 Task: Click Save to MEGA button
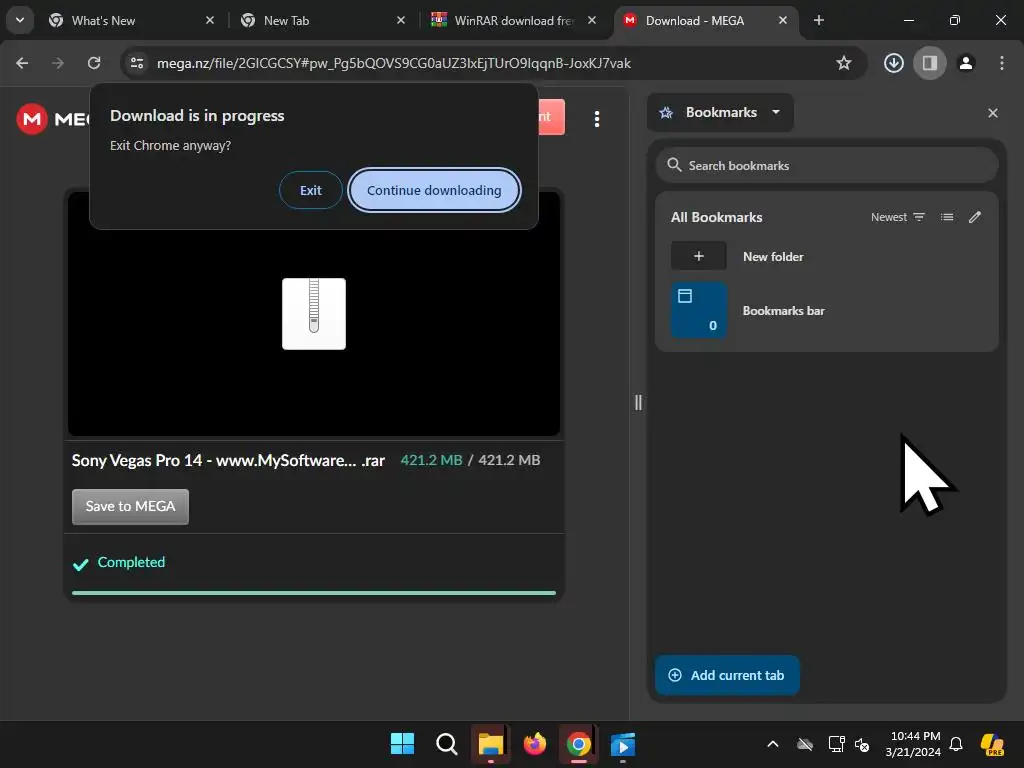[130, 506]
